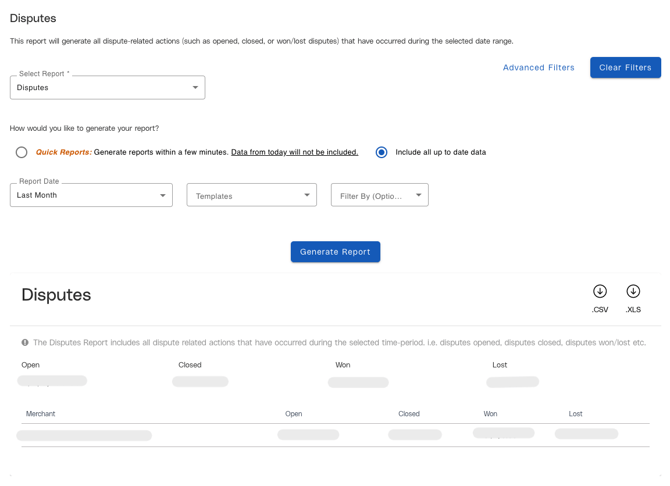The height and width of the screenshot is (486, 670).
Task: Sort by the Merchant column header
Action: tap(41, 414)
